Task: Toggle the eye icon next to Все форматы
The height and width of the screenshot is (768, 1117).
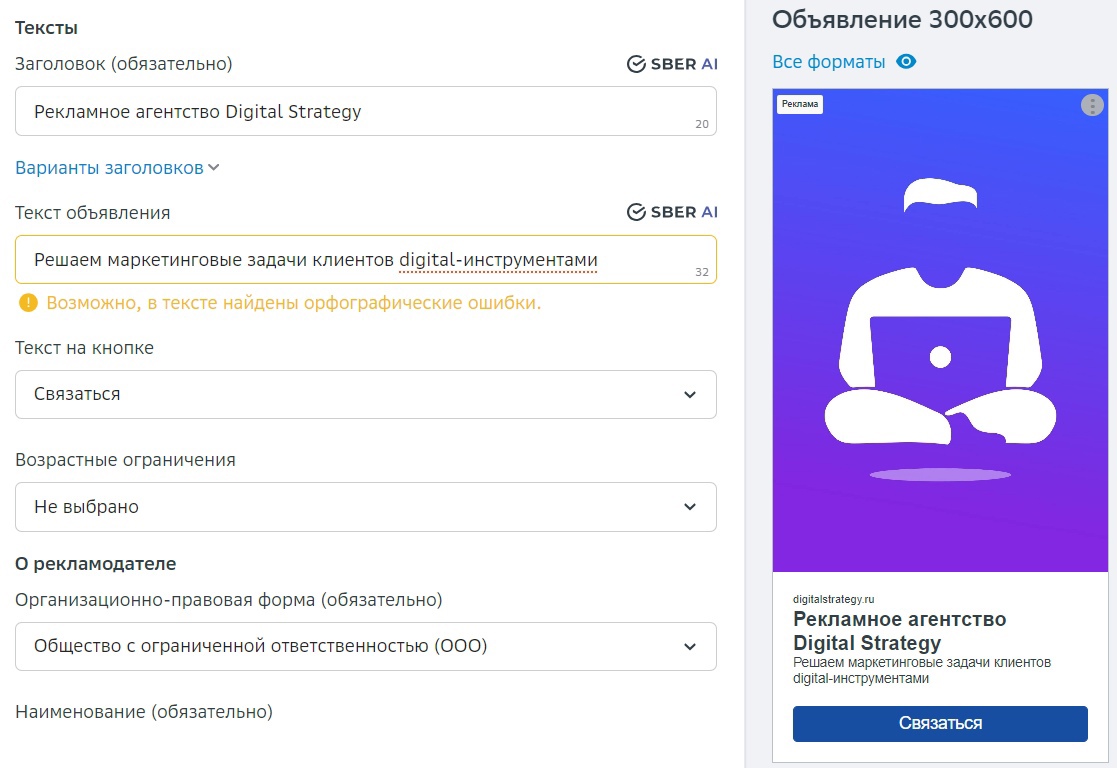Action: tap(905, 62)
